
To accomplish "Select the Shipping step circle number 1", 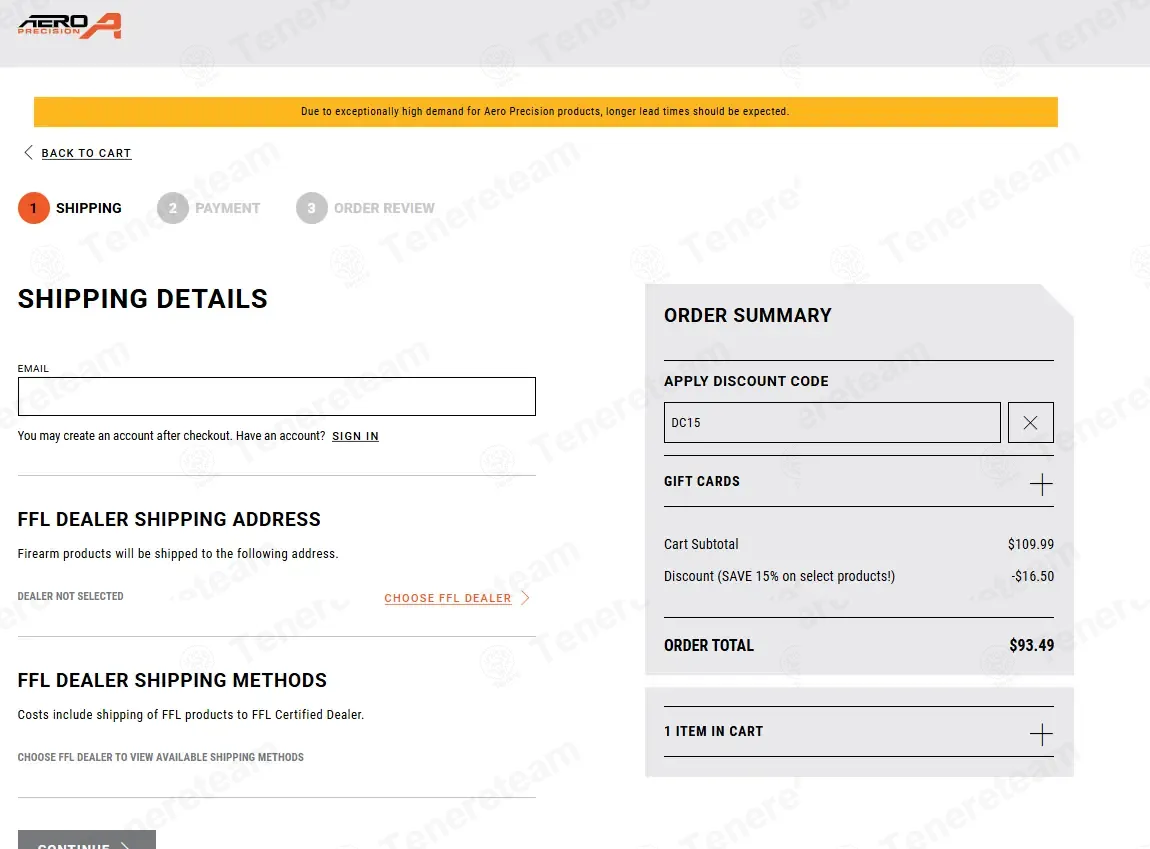I will click(34, 208).
